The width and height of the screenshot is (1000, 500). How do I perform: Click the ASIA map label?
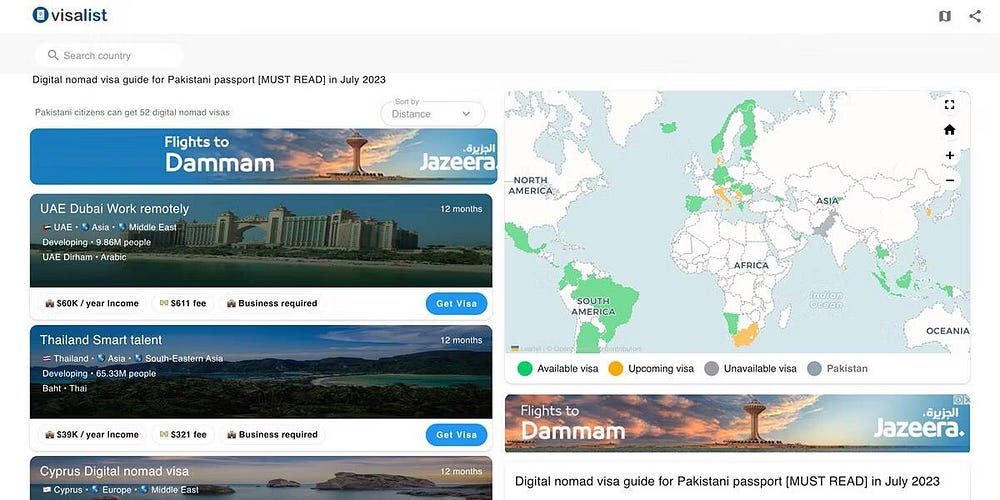827,202
